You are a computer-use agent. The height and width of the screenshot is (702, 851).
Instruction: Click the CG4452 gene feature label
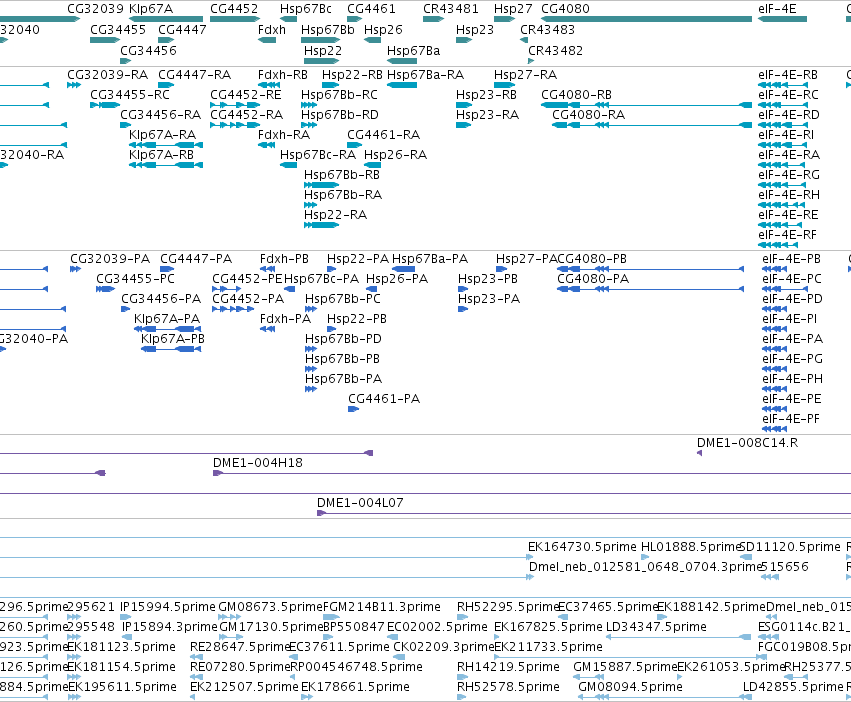234,9
